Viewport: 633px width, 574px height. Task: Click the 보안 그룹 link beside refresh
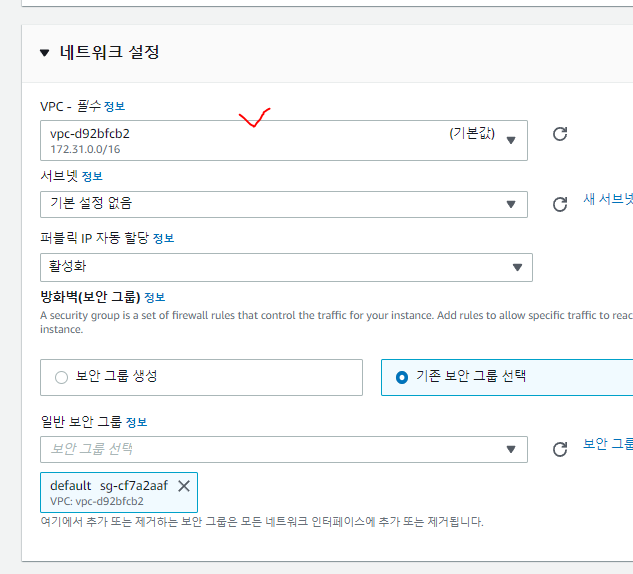(608, 443)
